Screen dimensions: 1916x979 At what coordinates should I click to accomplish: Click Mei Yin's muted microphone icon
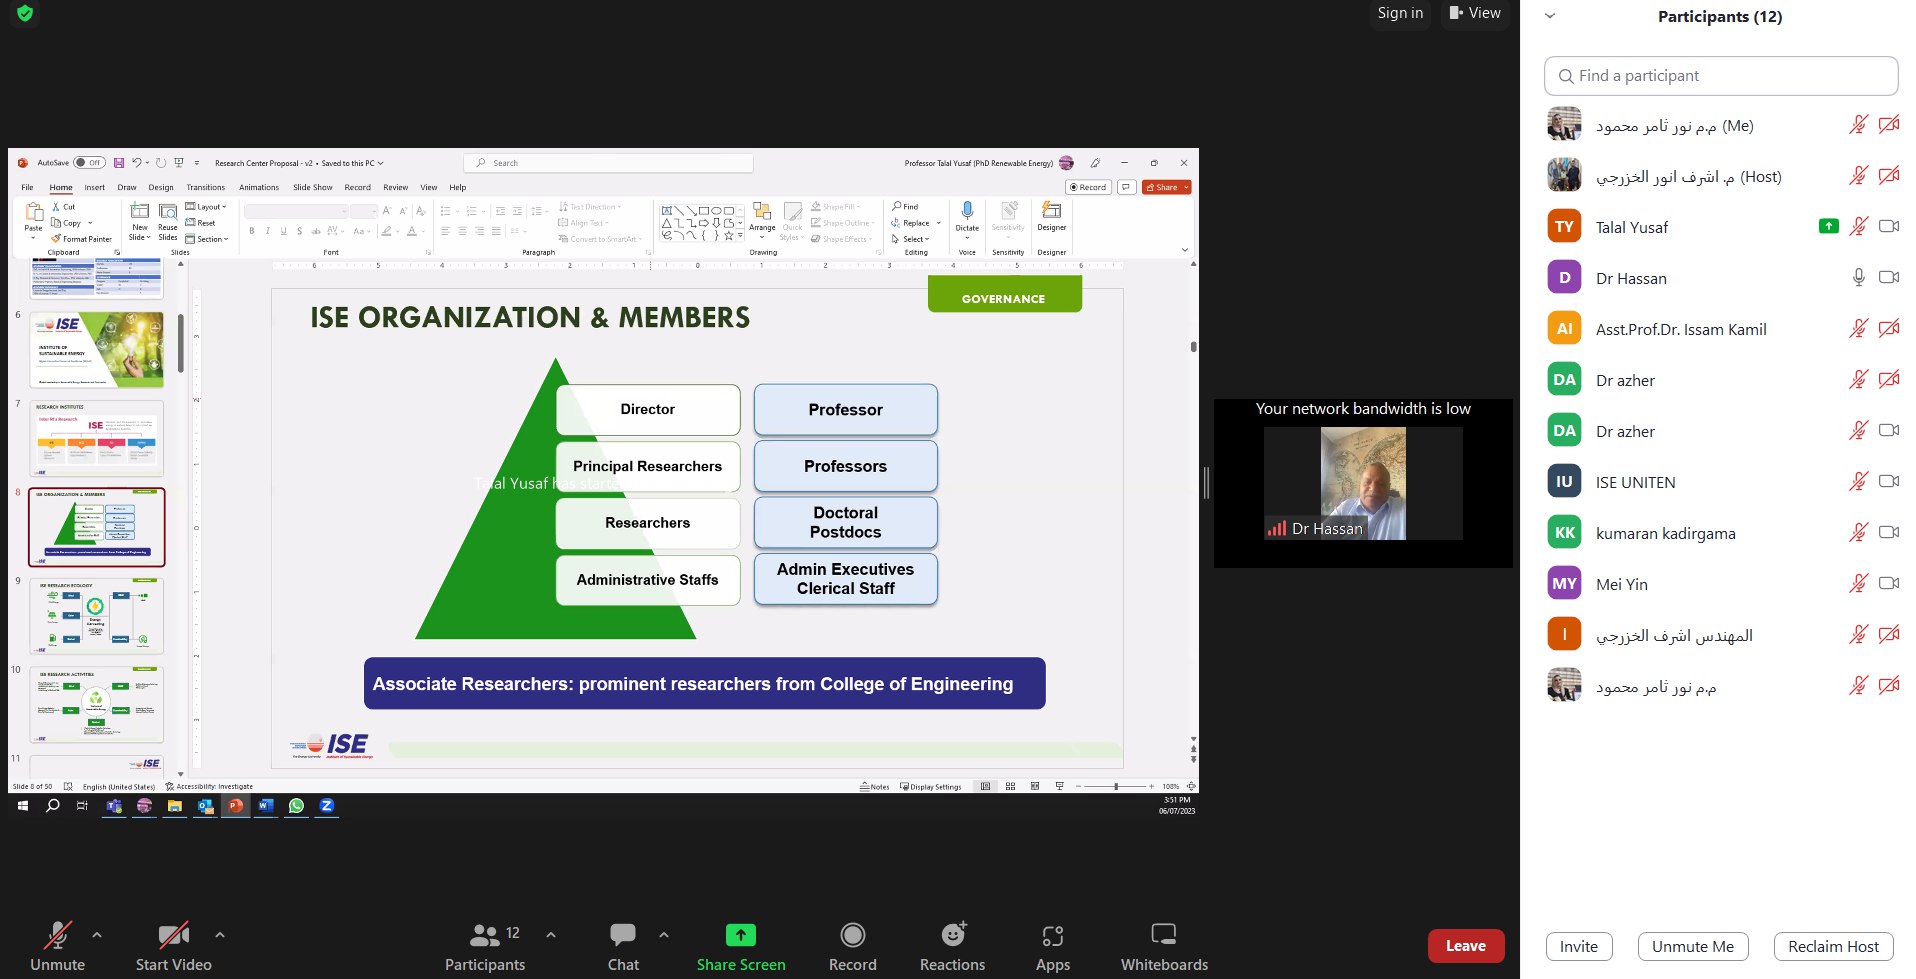[x=1858, y=583]
